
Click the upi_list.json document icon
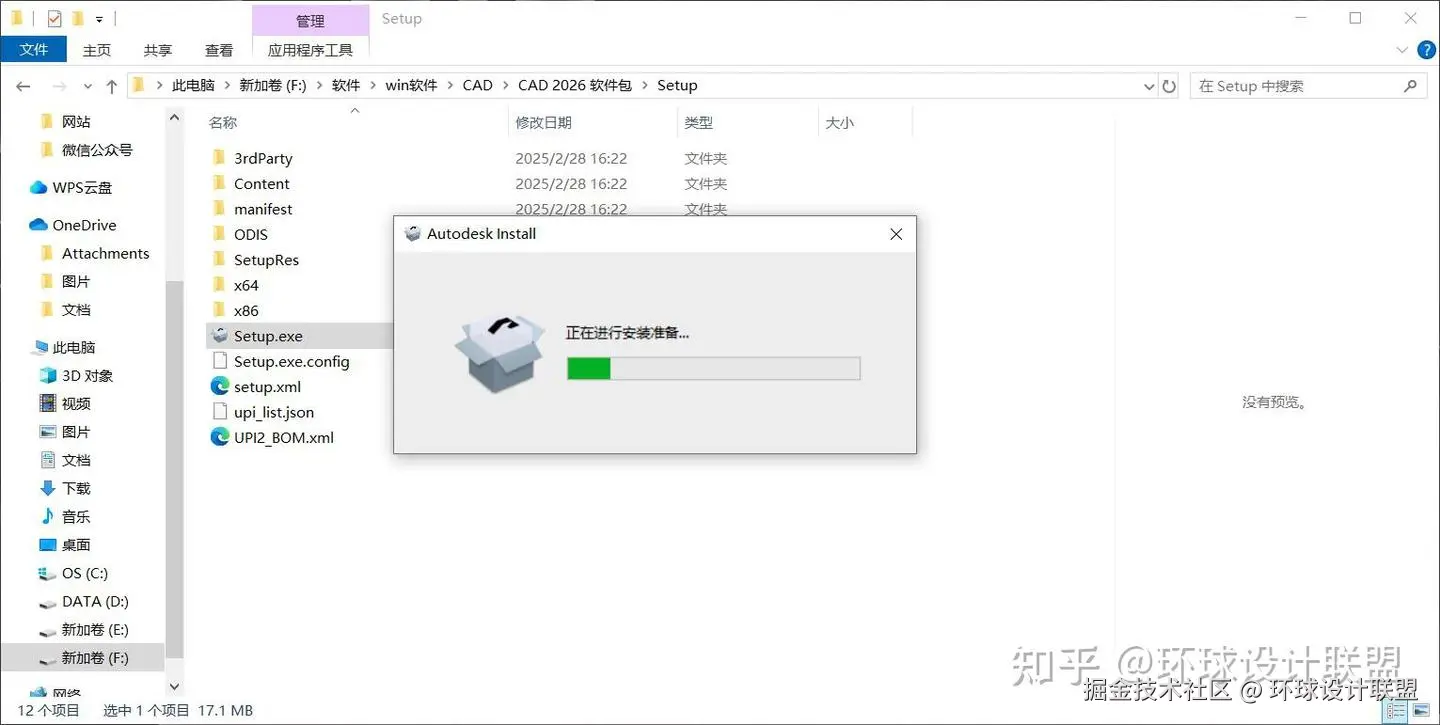point(220,412)
